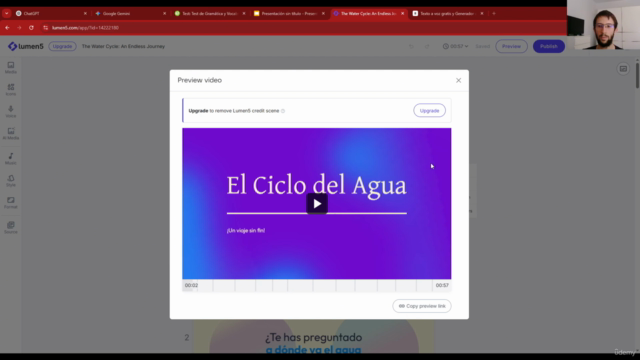
Task: Copy the preview link
Action: [x=422, y=306]
